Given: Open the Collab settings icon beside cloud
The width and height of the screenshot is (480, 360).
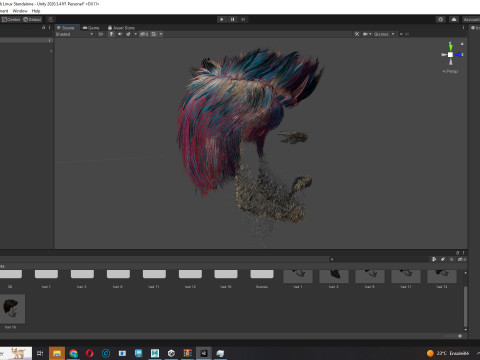Looking at the screenshot, I should coord(441,19).
